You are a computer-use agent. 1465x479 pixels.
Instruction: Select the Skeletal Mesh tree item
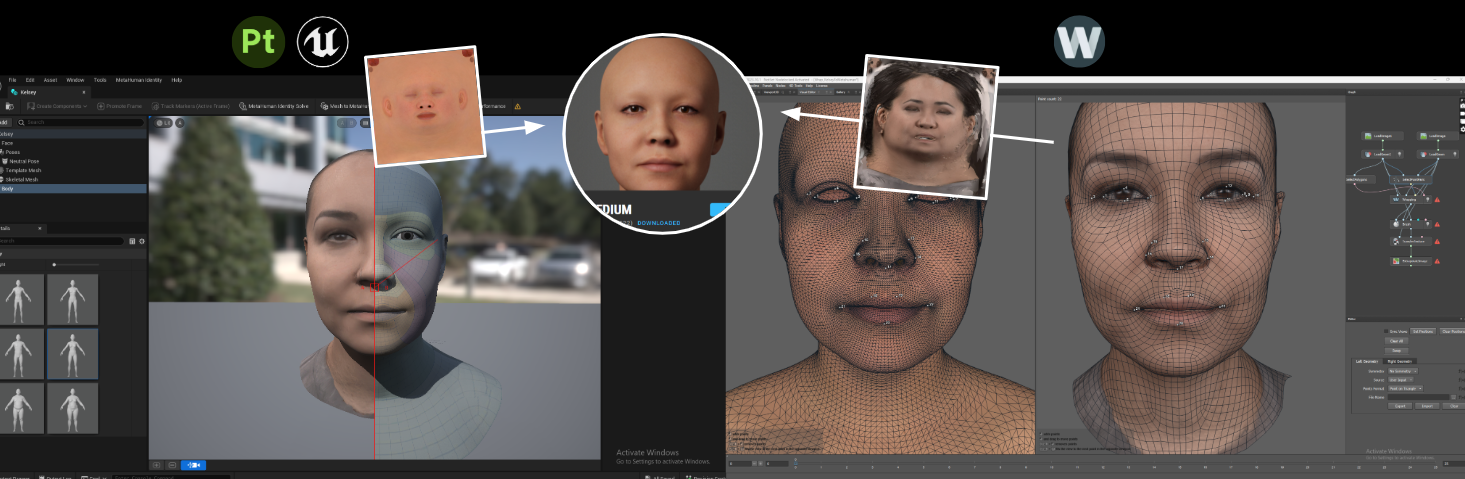pyautogui.click(x=73, y=180)
